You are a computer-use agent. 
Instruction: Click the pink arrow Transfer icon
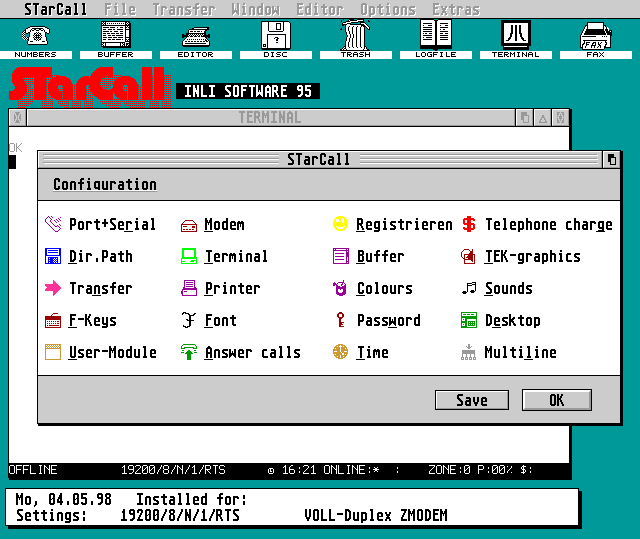(53, 288)
